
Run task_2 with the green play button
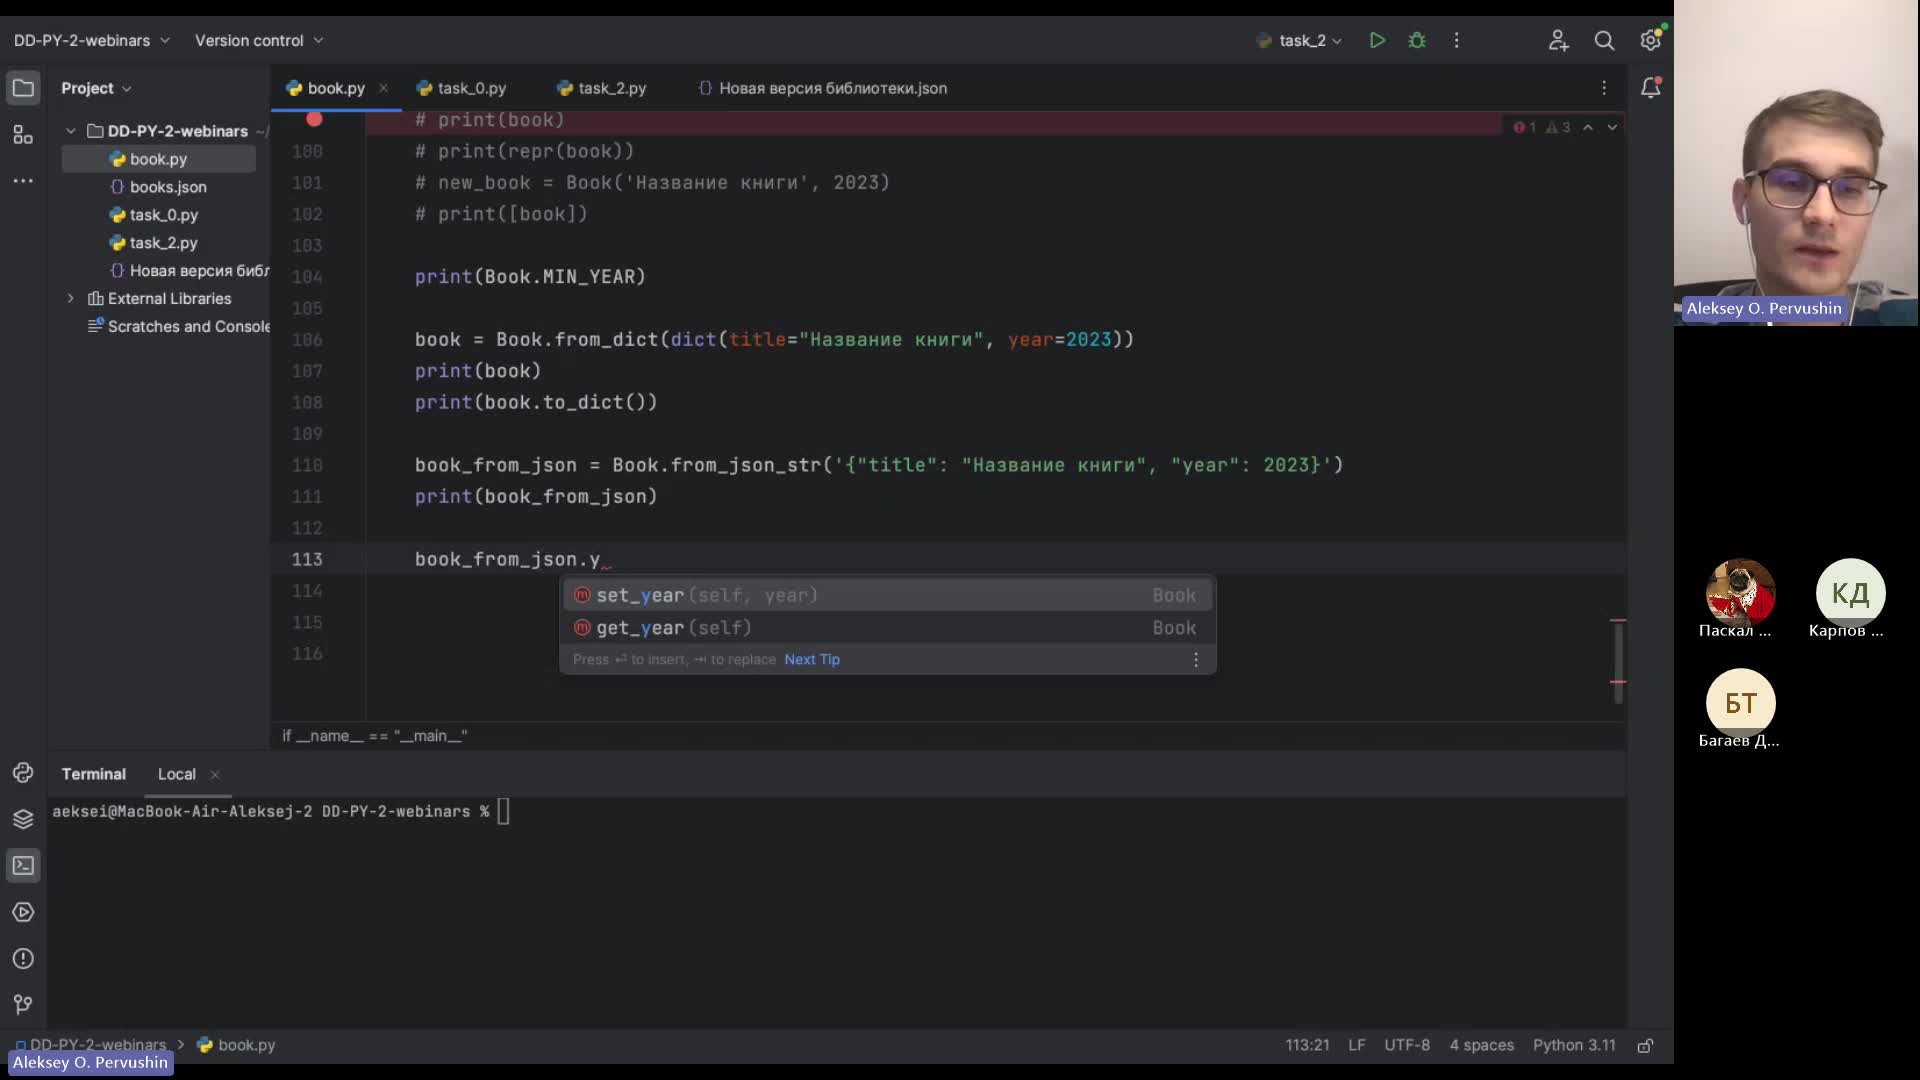tap(1377, 40)
